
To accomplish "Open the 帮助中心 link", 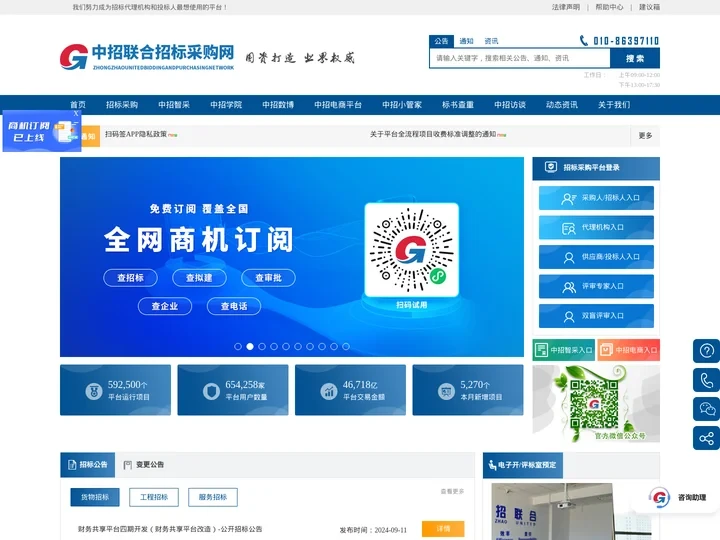I will click(x=609, y=7).
